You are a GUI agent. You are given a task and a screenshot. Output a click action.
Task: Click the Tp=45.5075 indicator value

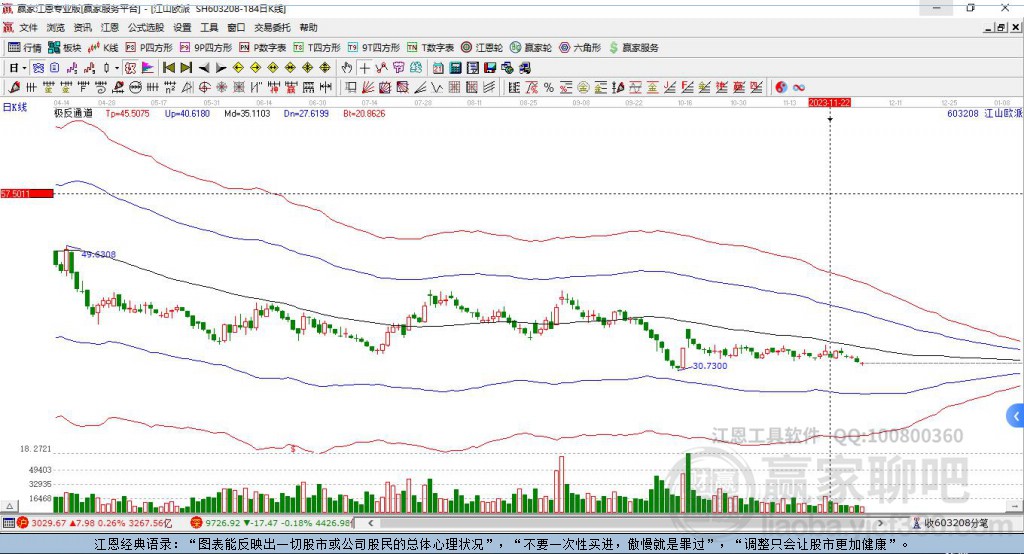(x=127, y=113)
